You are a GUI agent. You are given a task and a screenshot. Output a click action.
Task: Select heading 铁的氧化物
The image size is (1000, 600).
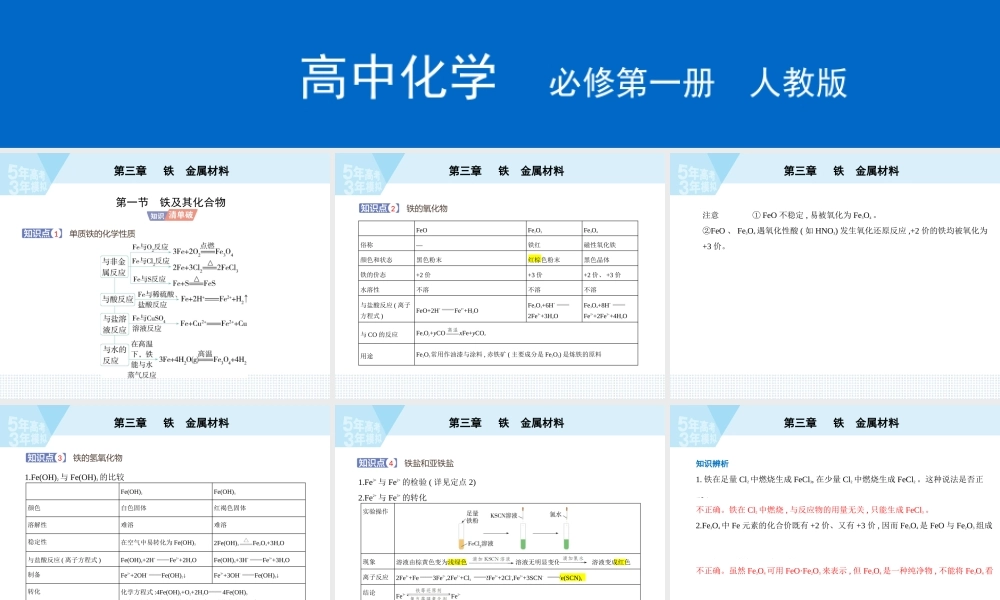coord(427,209)
